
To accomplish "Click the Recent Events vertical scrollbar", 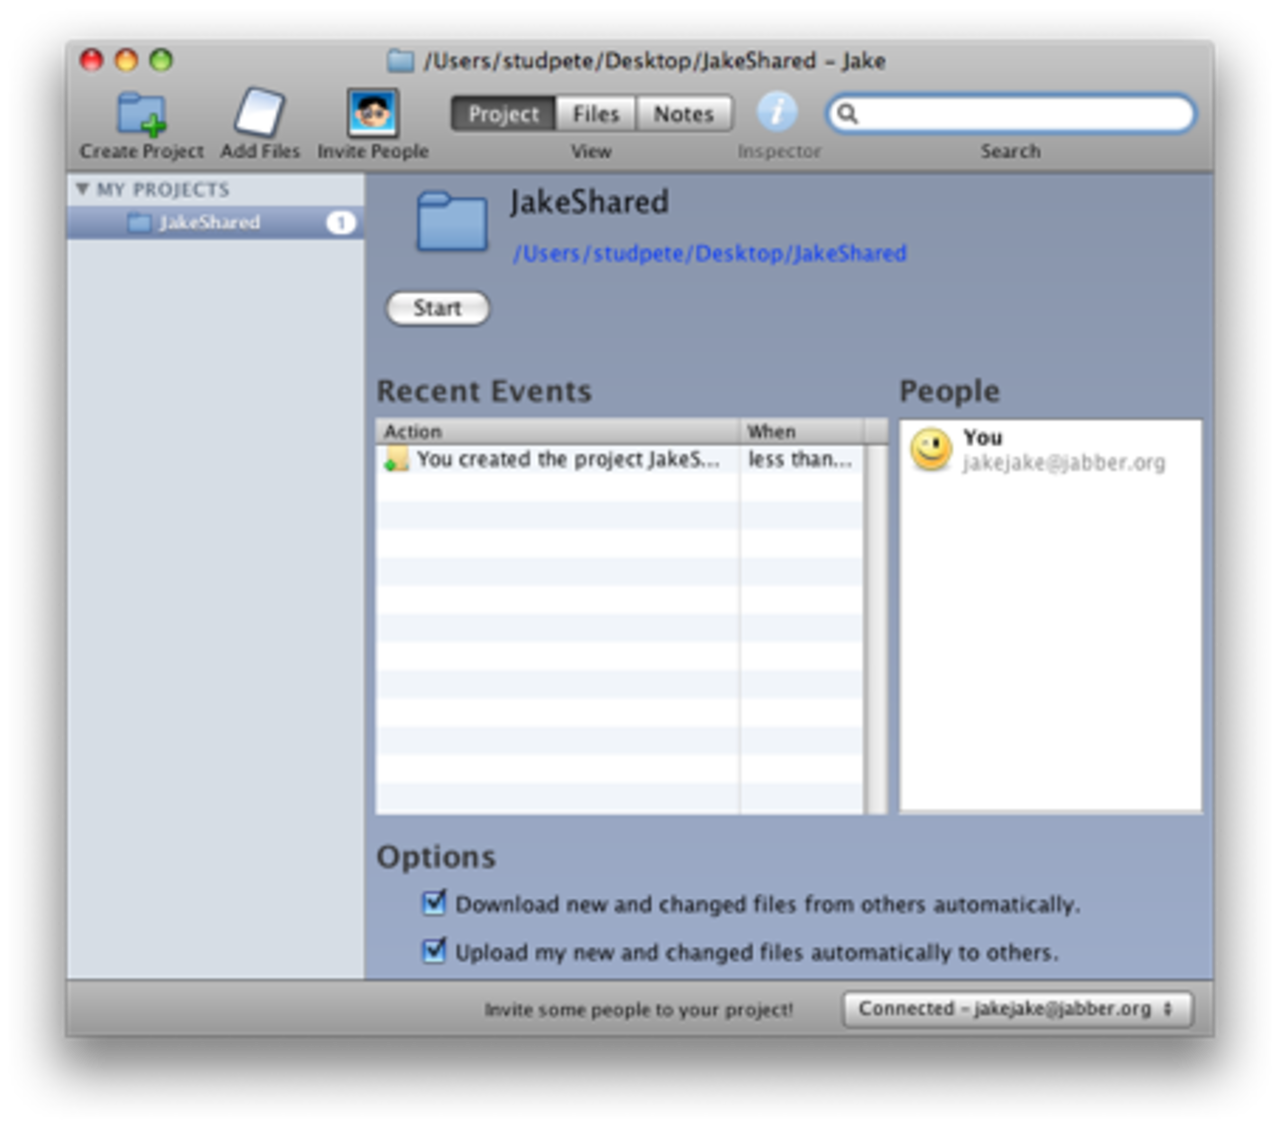I will tap(876, 628).
